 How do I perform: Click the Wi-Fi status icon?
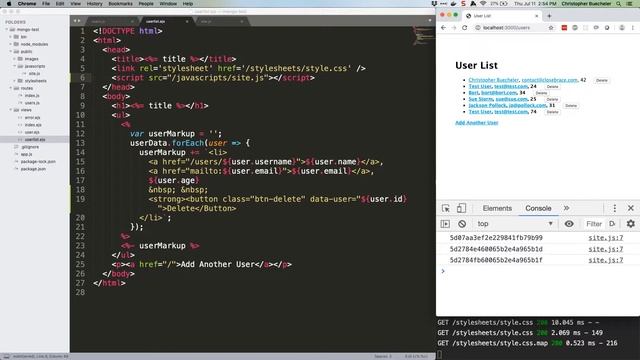(x=483, y=4)
